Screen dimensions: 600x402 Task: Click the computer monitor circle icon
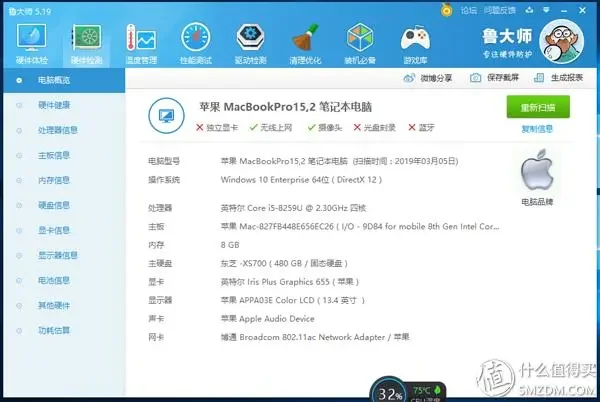coord(166,115)
